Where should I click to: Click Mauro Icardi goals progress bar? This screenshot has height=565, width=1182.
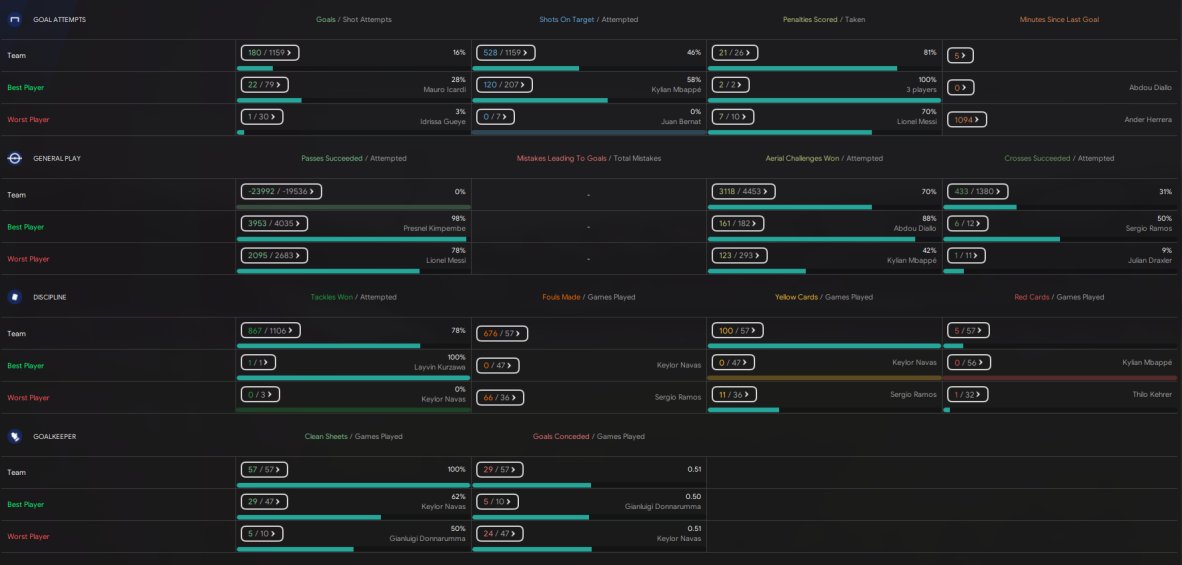click(269, 100)
